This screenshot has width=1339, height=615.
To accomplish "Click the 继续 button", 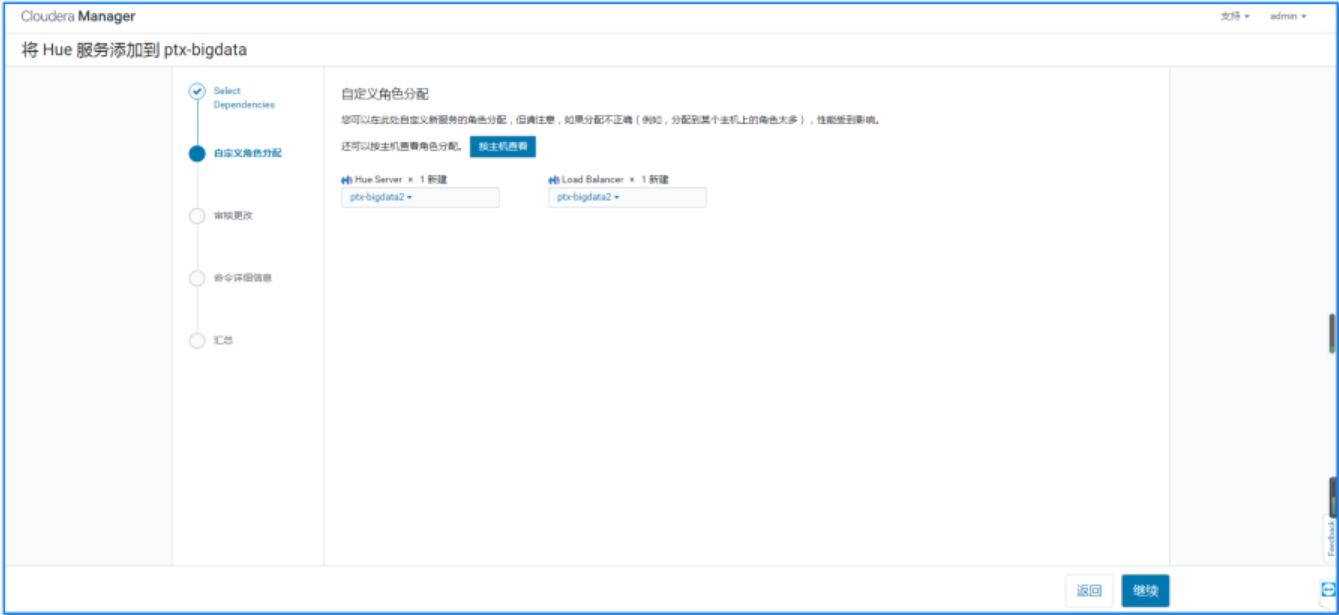I will 1145,591.
